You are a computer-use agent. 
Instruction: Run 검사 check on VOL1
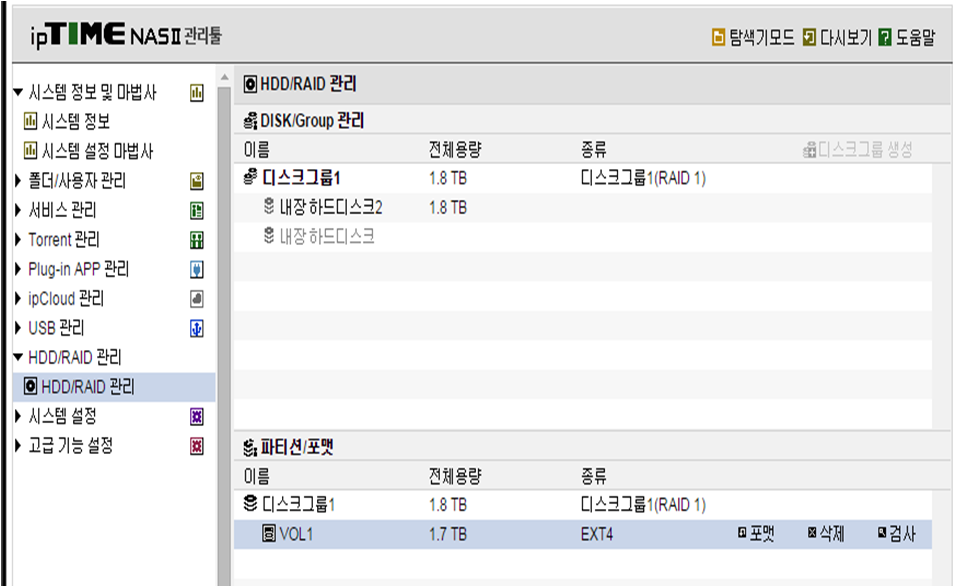click(896, 534)
